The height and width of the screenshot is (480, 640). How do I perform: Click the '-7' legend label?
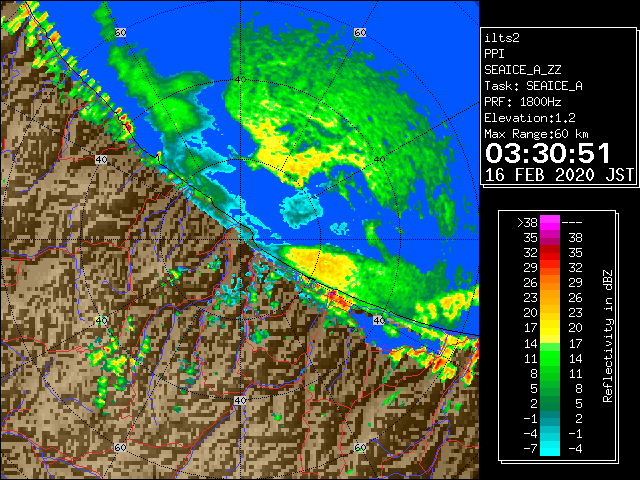point(530,449)
